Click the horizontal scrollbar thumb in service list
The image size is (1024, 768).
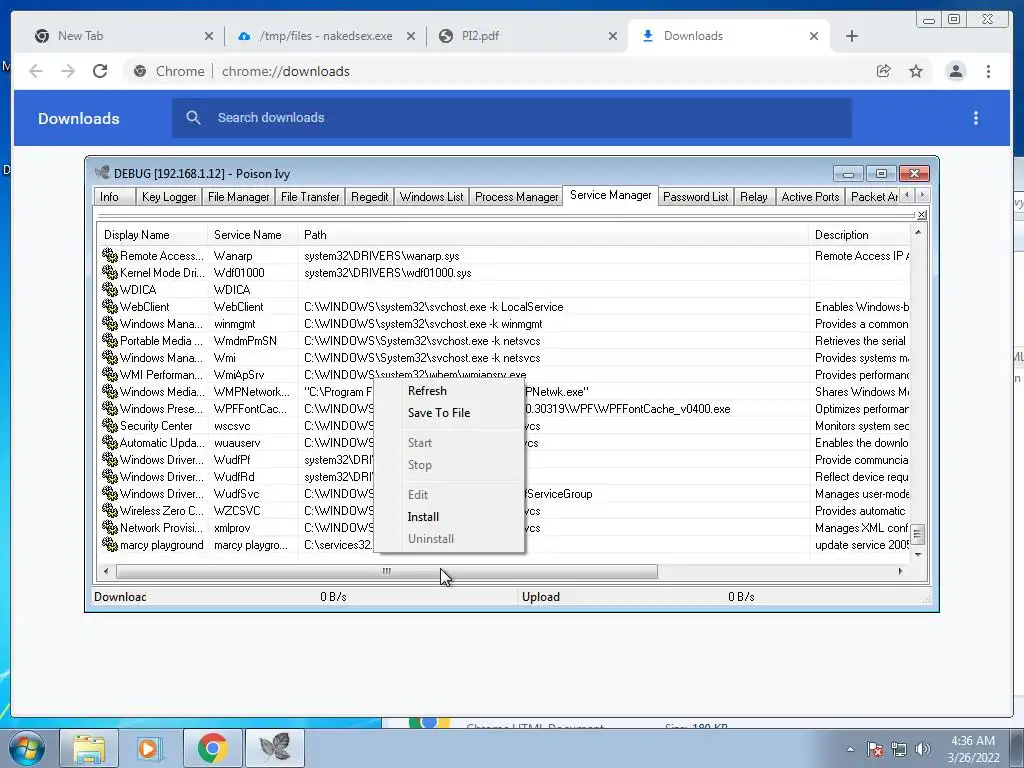(x=387, y=571)
